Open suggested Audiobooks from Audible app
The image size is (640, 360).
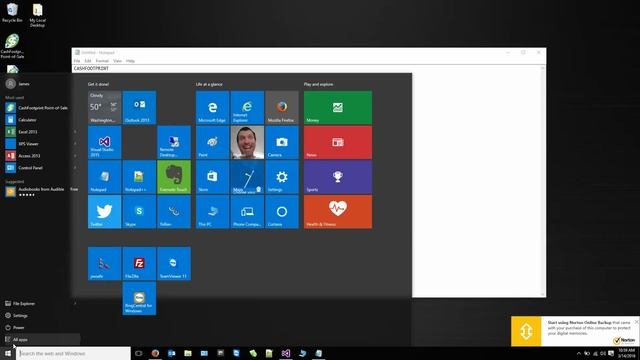pos(40,191)
